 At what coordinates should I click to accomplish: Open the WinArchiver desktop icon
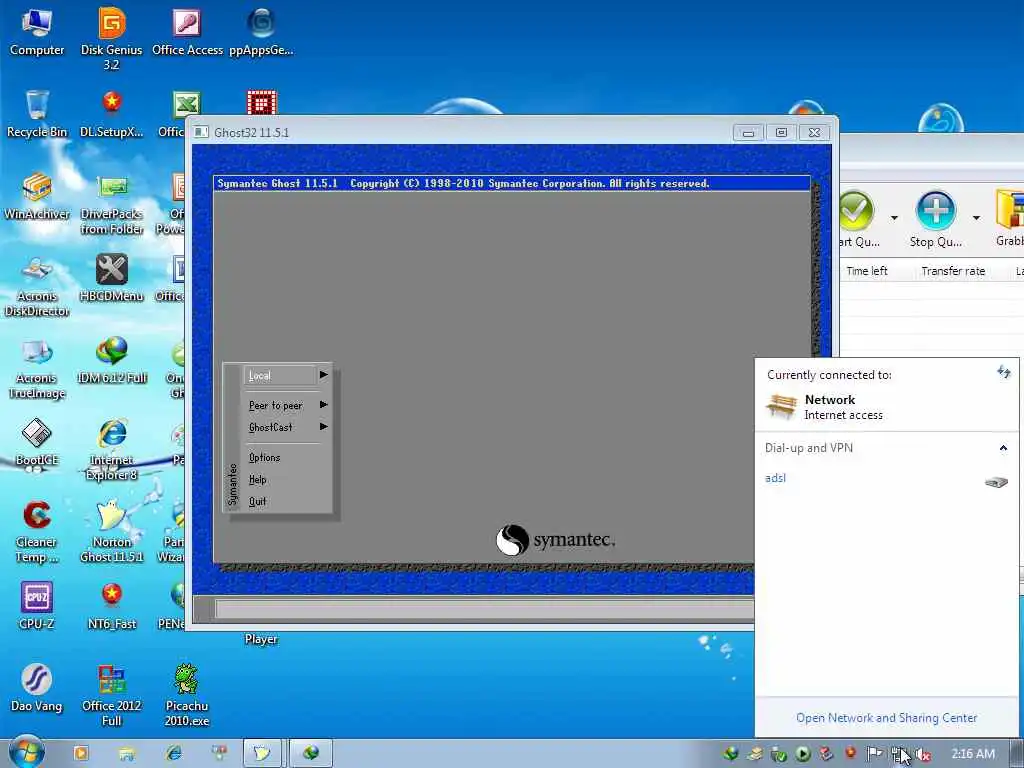(x=37, y=196)
